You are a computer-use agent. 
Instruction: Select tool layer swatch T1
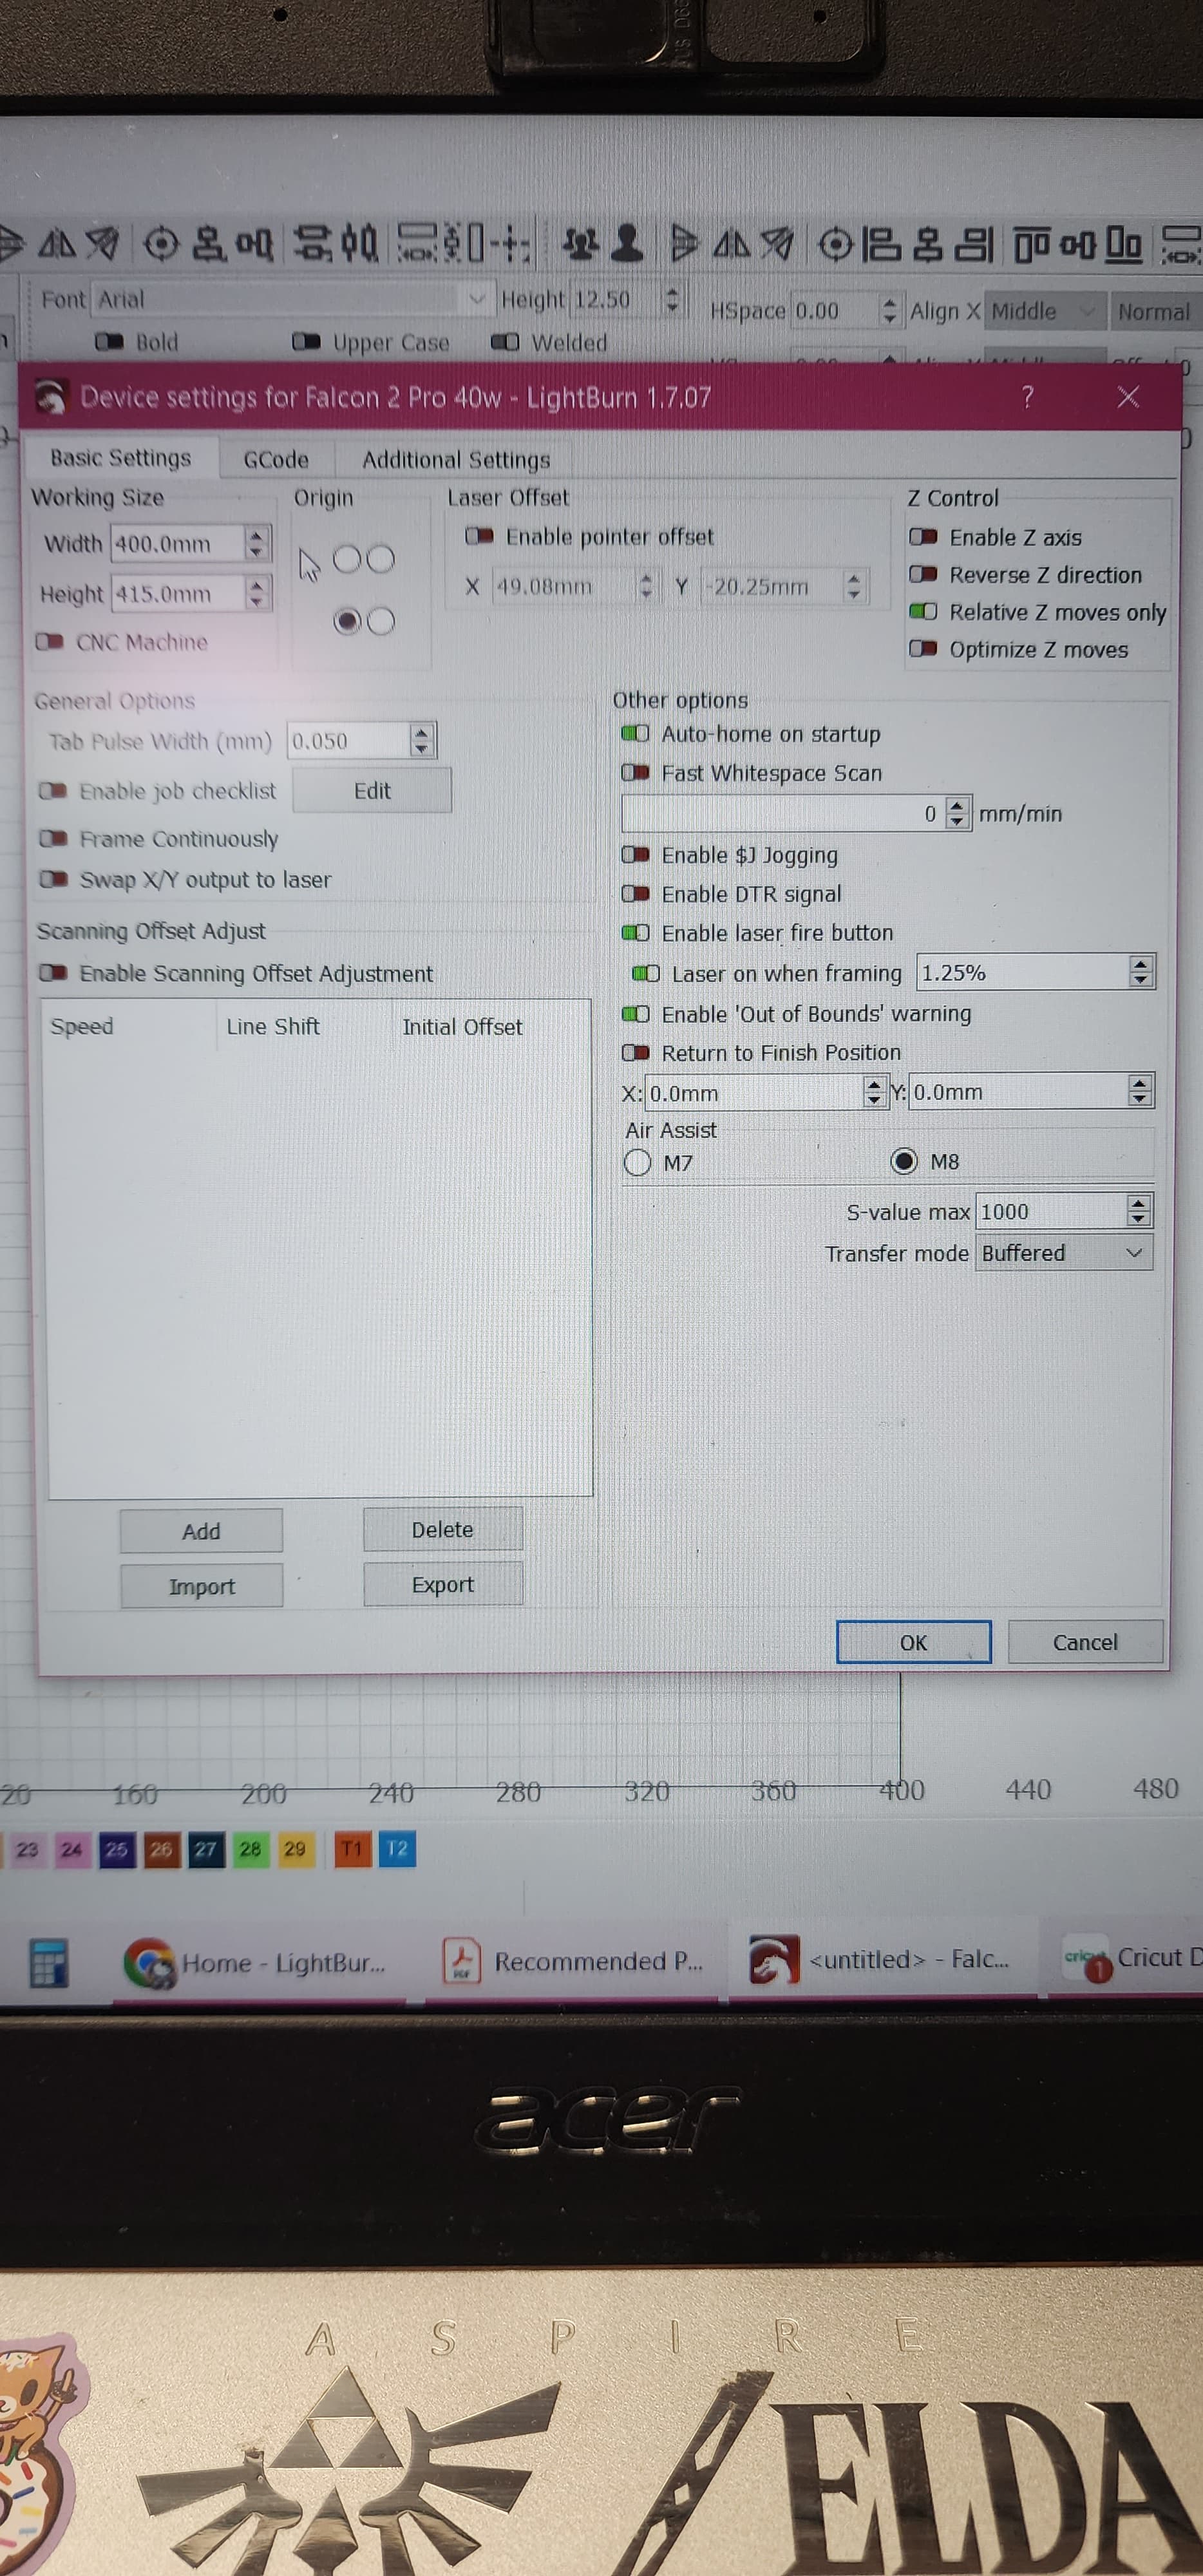351,1849
